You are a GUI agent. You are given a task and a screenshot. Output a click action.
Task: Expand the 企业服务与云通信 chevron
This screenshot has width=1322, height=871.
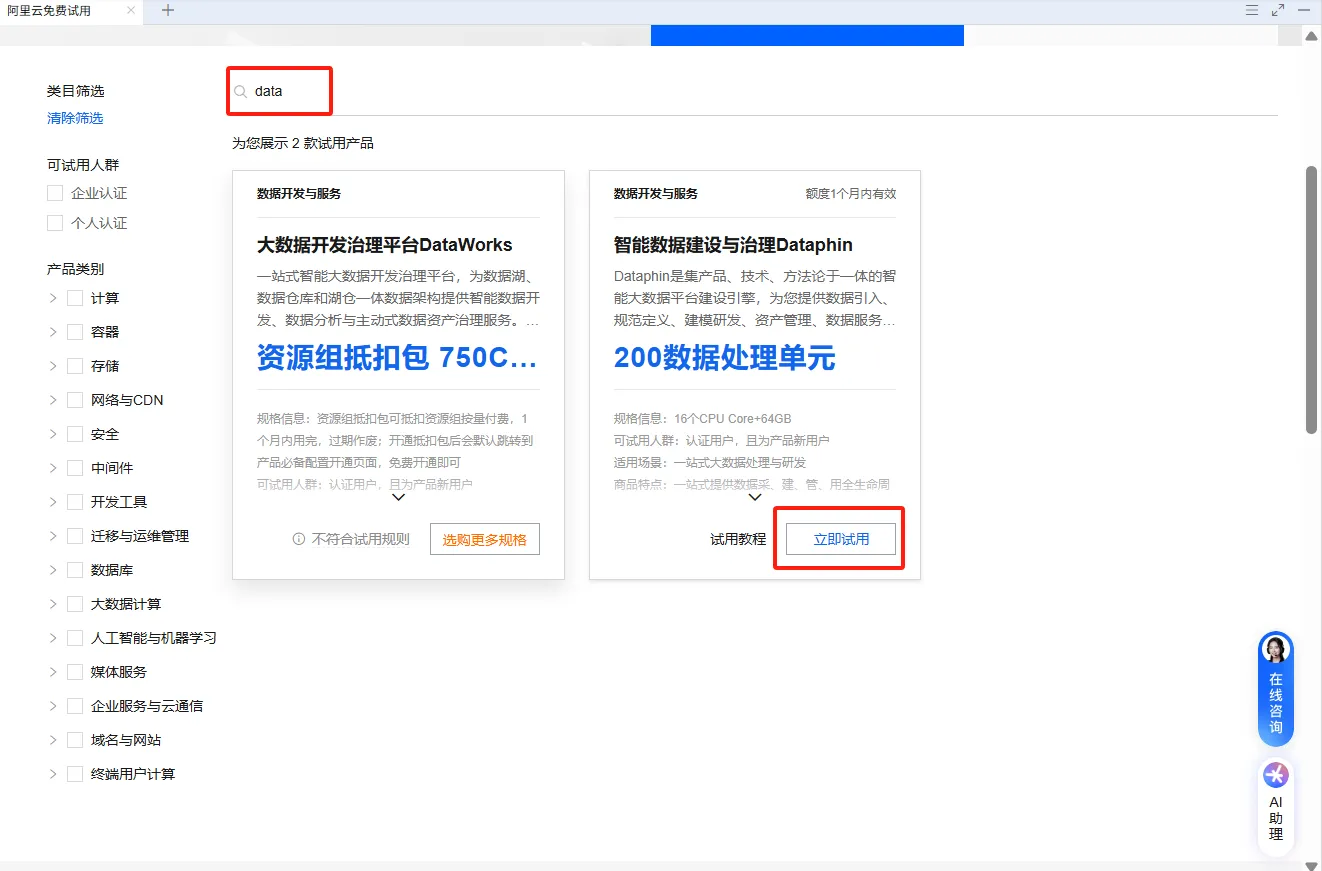pyautogui.click(x=53, y=706)
